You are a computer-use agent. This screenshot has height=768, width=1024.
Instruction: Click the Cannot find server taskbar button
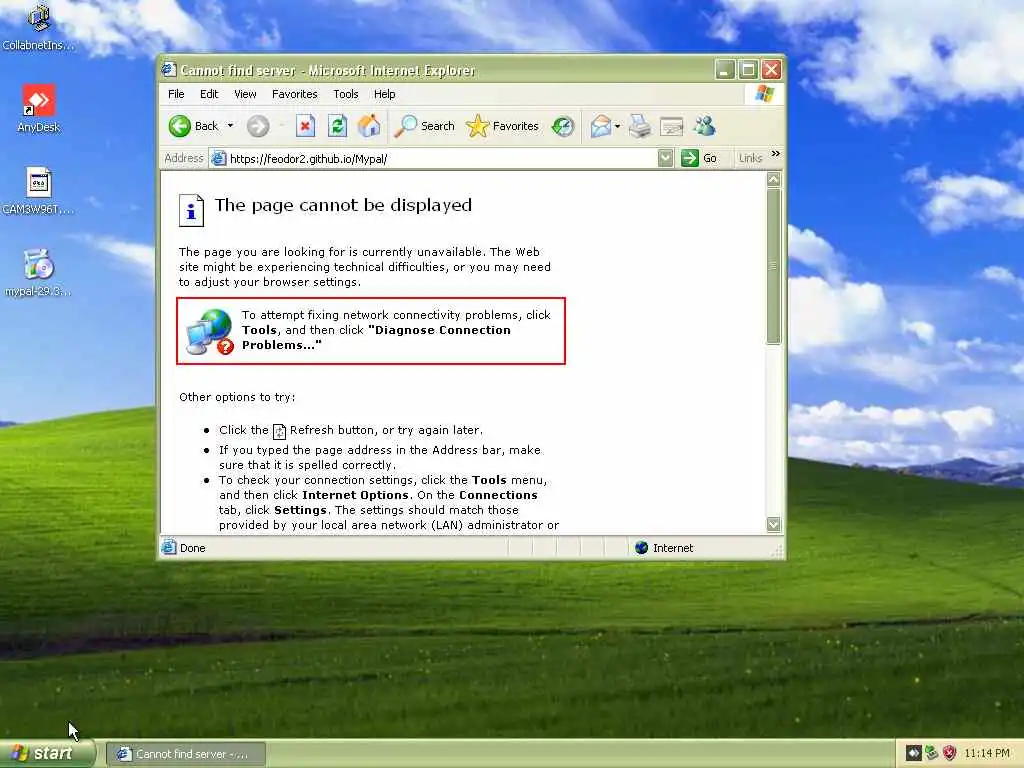pyautogui.click(x=185, y=754)
